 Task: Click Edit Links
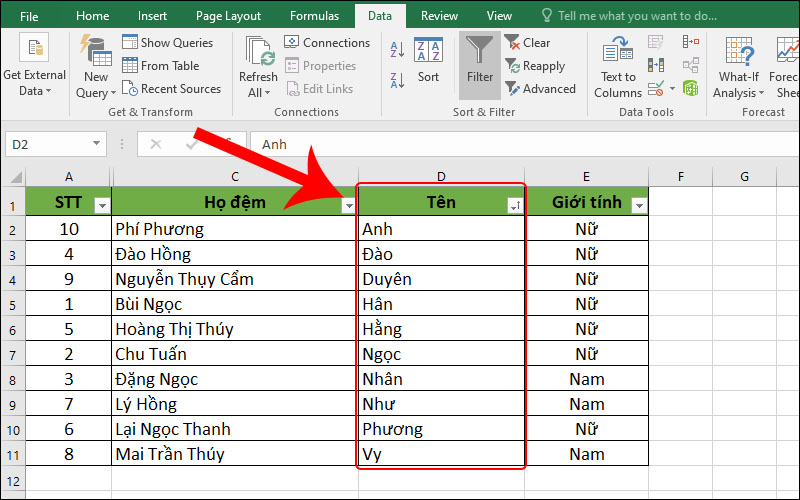click(x=319, y=89)
